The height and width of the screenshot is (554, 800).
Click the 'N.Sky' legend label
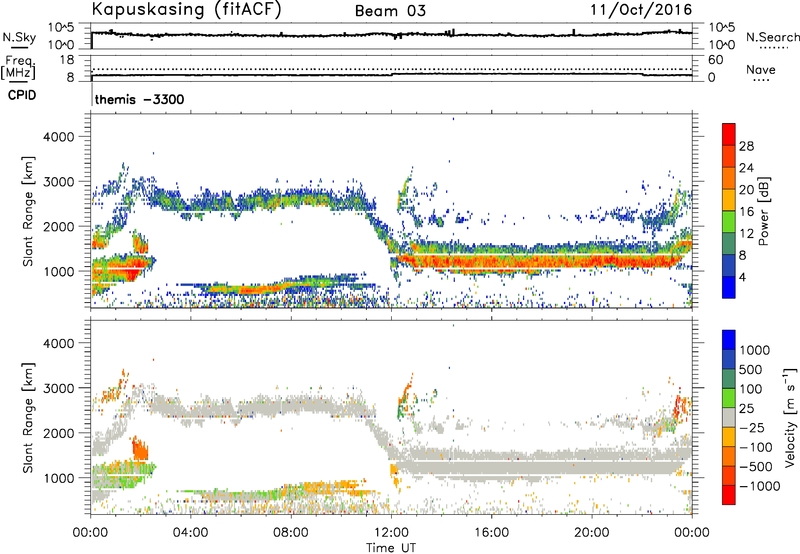tap(19, 37)
